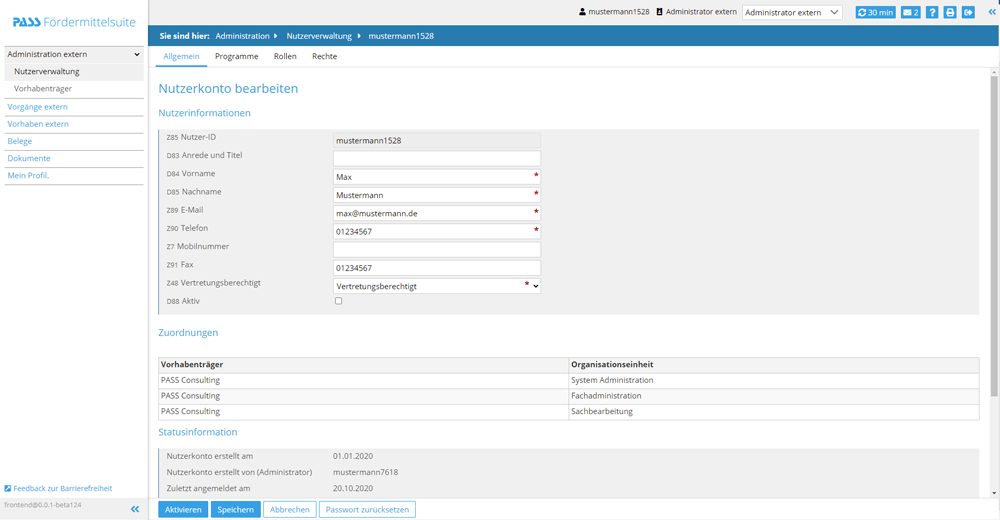Open Dokumente in the sidebar
Image resolution: width=1000 pixels, height=520 pixels.
tap(29, 158)
